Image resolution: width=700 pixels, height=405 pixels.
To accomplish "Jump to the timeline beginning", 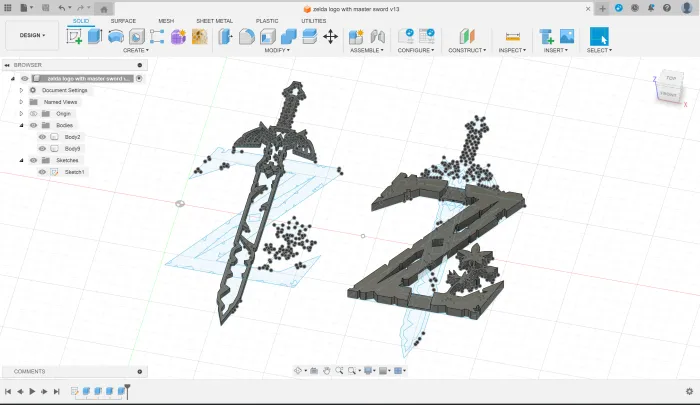I will click(8, 392).
